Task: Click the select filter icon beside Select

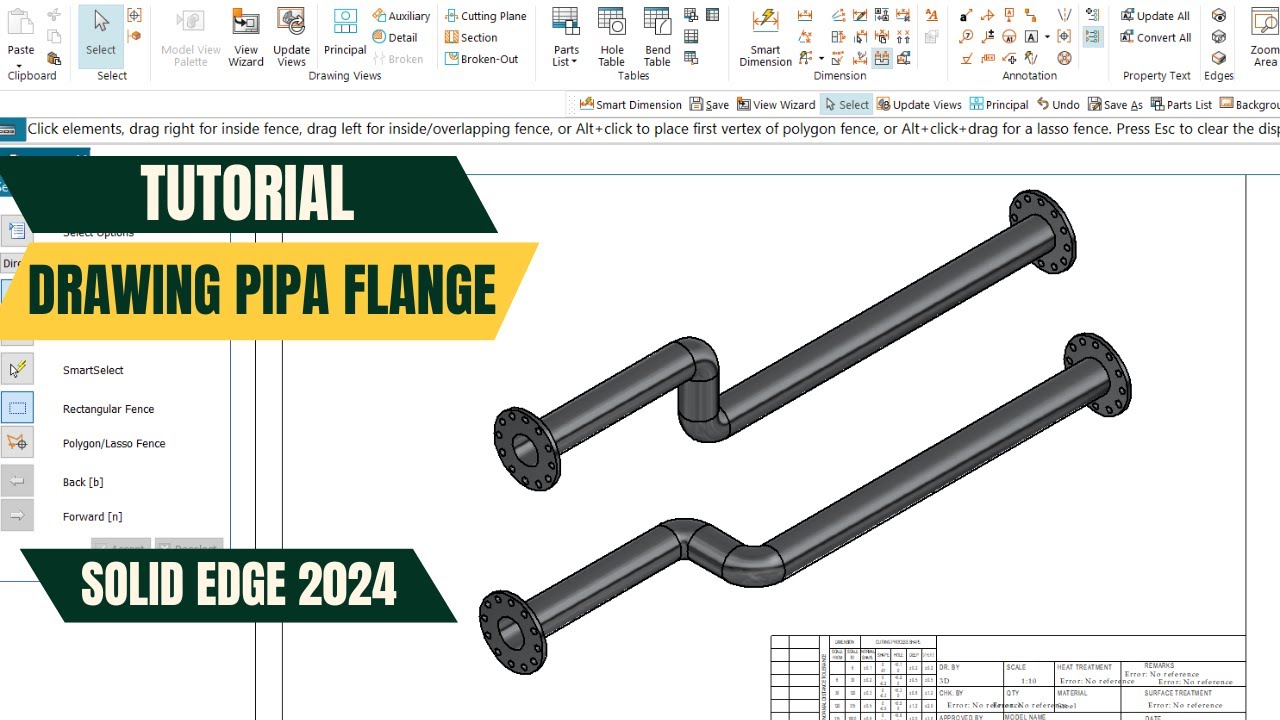Action: (135, 15)
